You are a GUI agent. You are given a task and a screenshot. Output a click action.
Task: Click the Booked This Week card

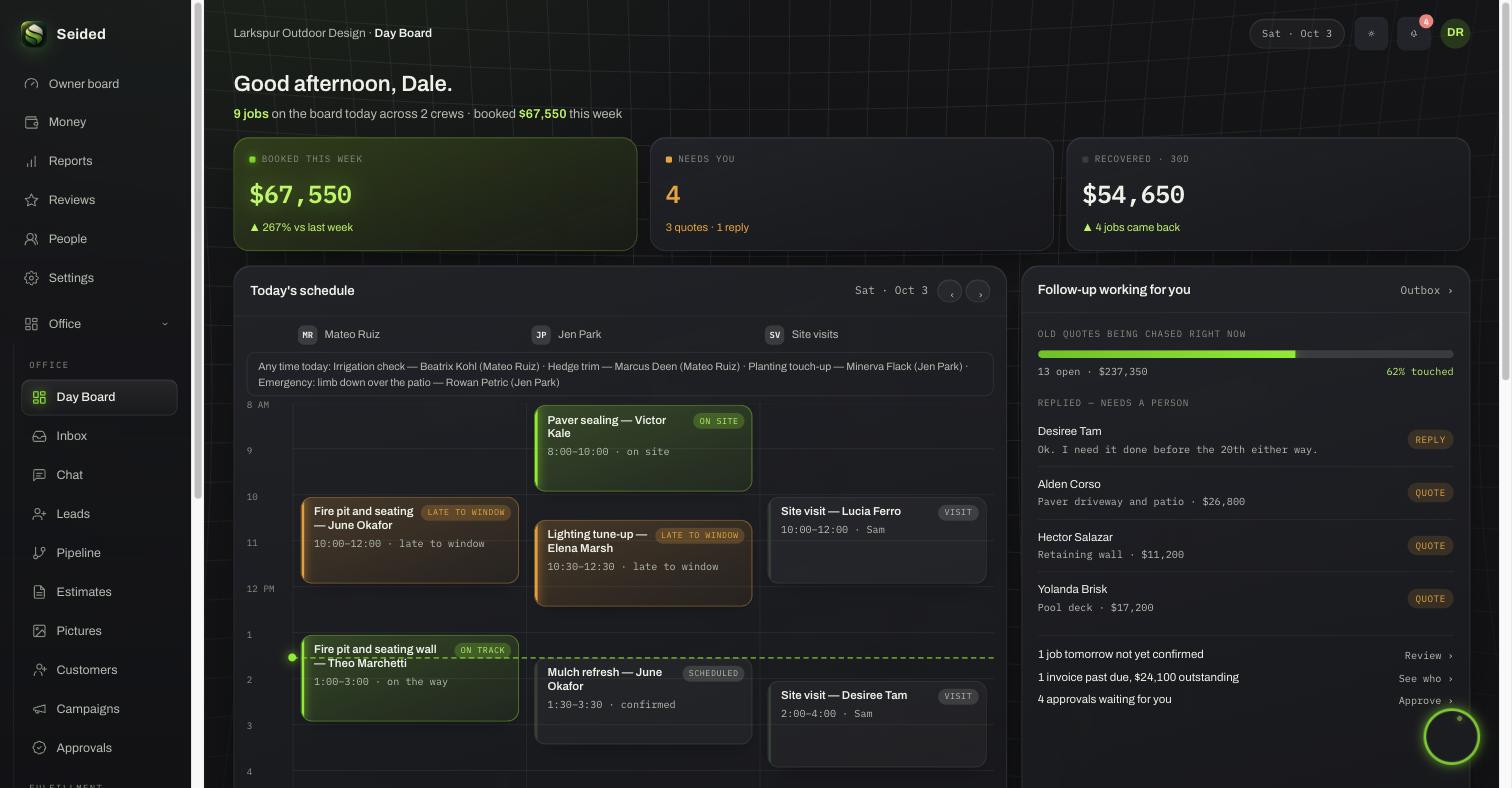tap(435, 194)
